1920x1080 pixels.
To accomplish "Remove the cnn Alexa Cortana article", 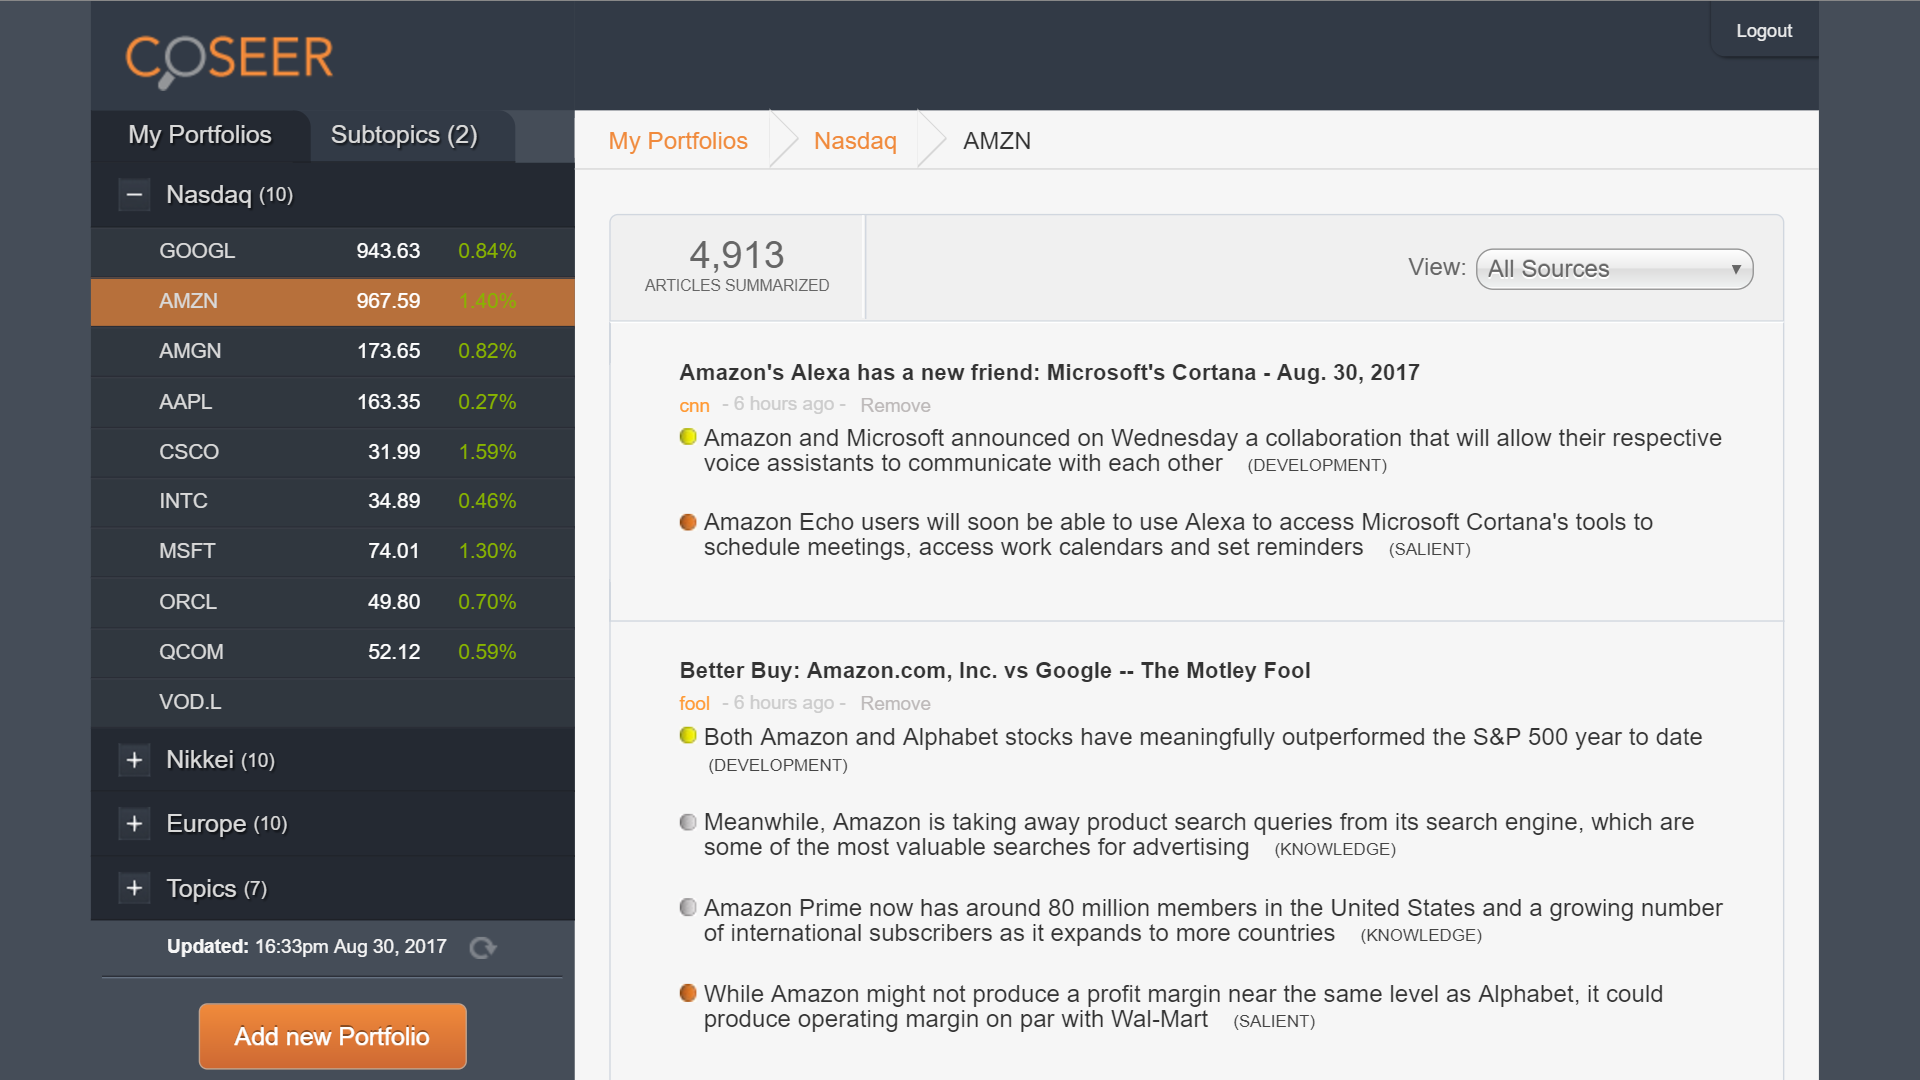I will (895, 405).
